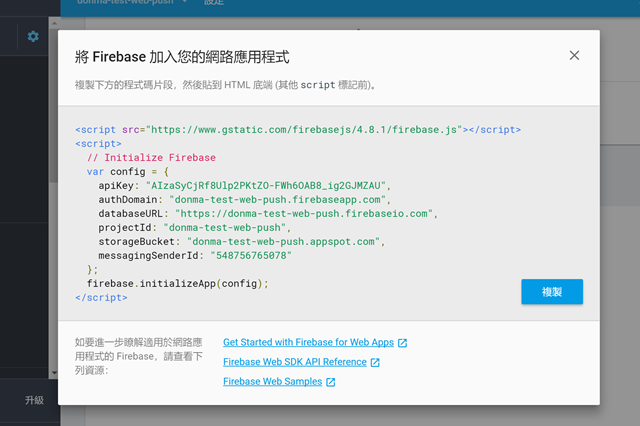The height and width of the screenshot is (426, 640).
Task: Click the apiKey value string
Action: pos(265,186)
